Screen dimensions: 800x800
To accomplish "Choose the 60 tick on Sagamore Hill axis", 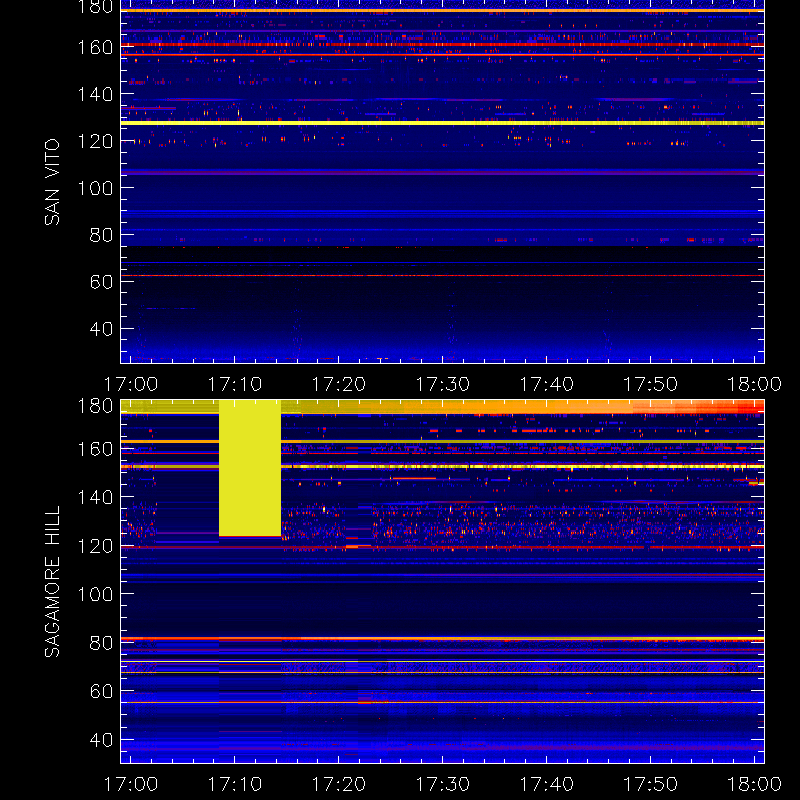I will point(102,691).
